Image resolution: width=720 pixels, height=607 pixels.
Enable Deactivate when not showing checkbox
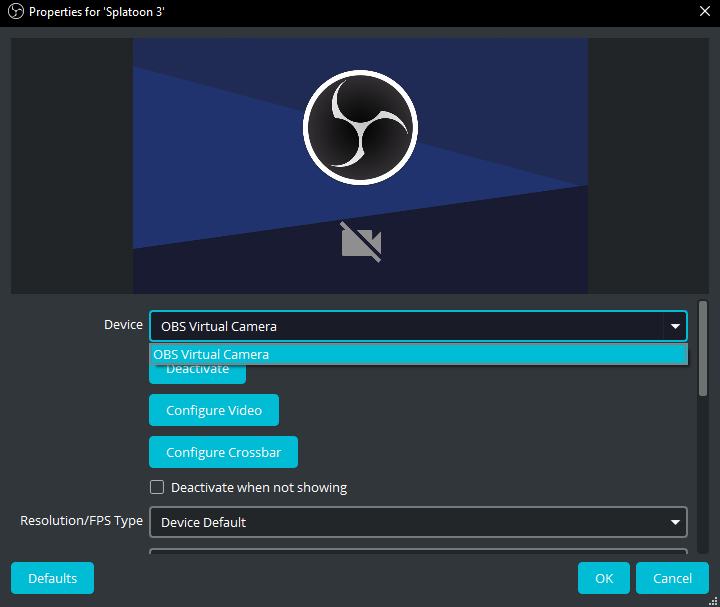click(x=157, y=487)
